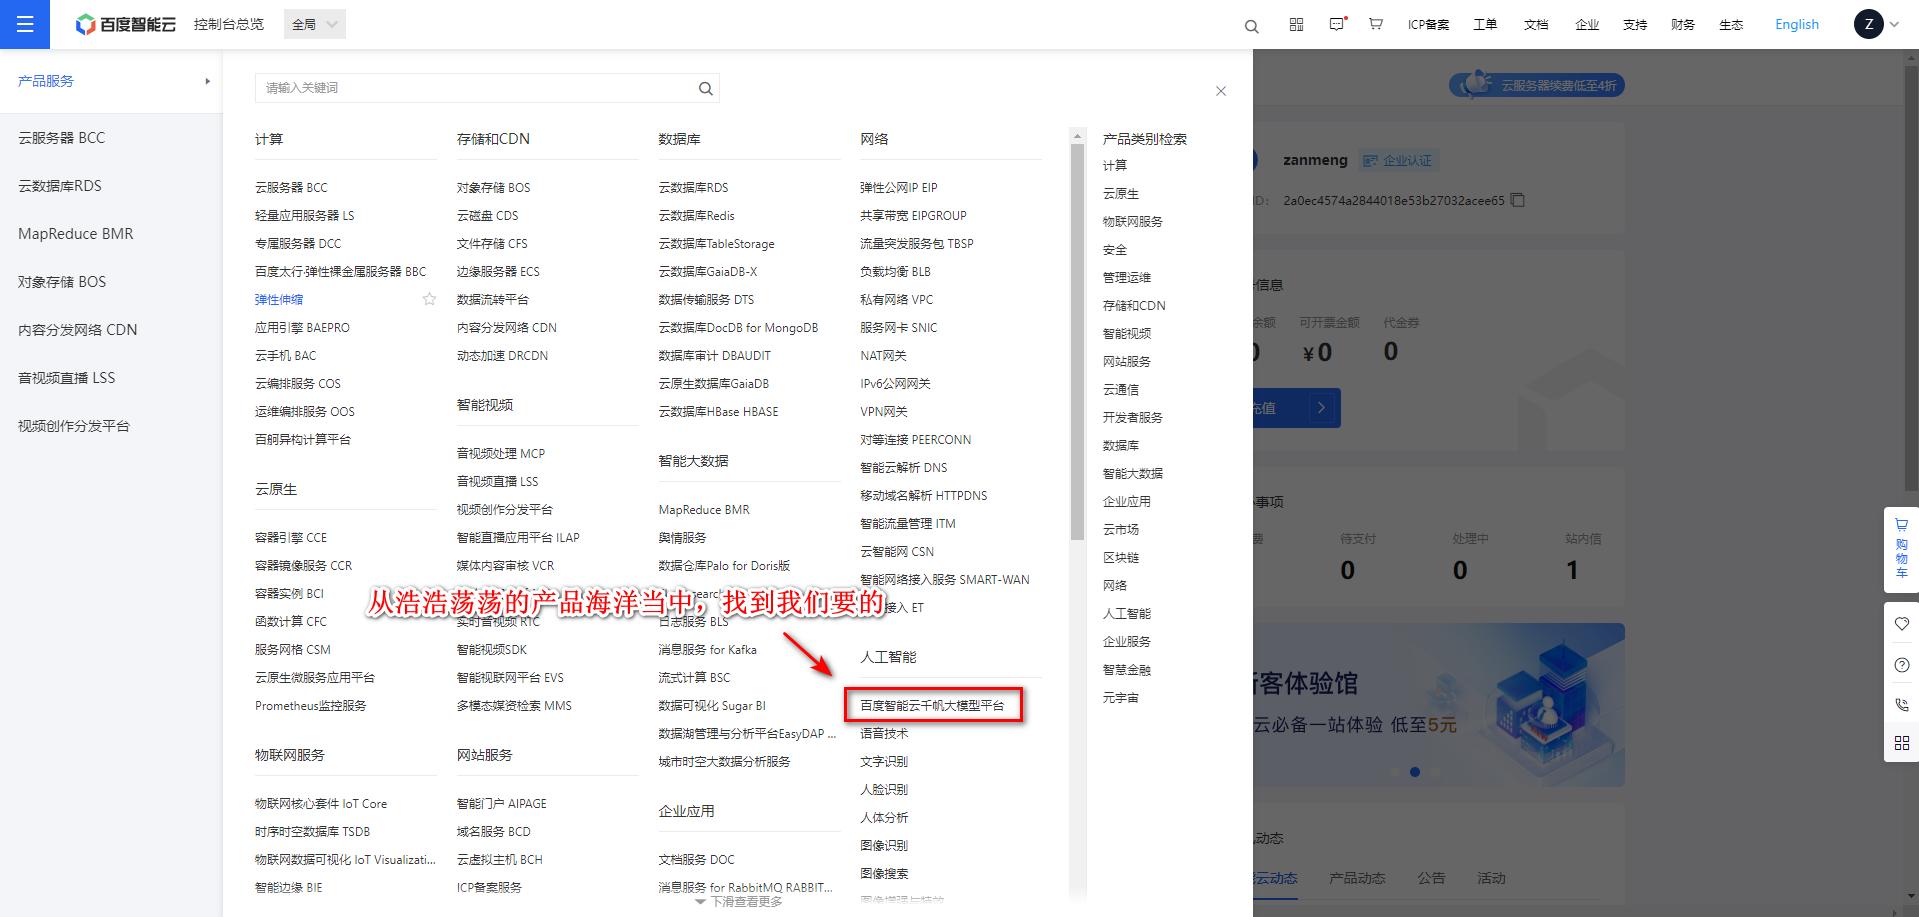Open 百度智能云千帆大模型平台 link
Screen dimensions: 1919x917
coord(932,705)
